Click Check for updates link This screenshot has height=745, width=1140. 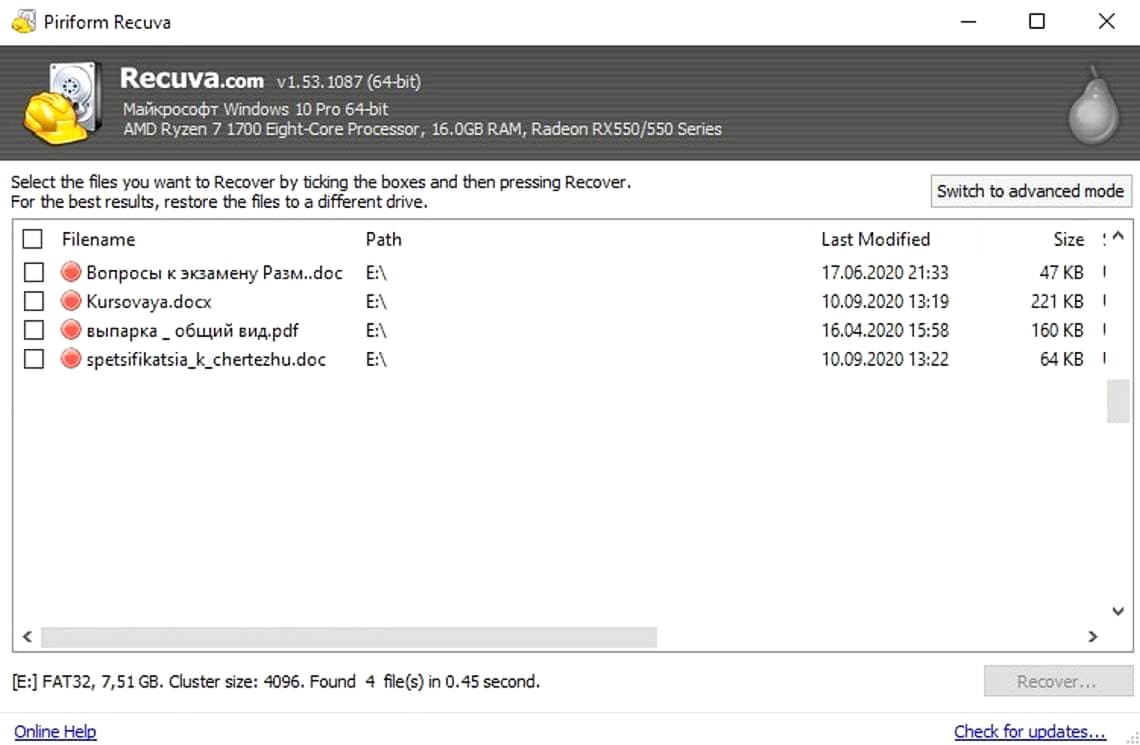coord(1029,732)
